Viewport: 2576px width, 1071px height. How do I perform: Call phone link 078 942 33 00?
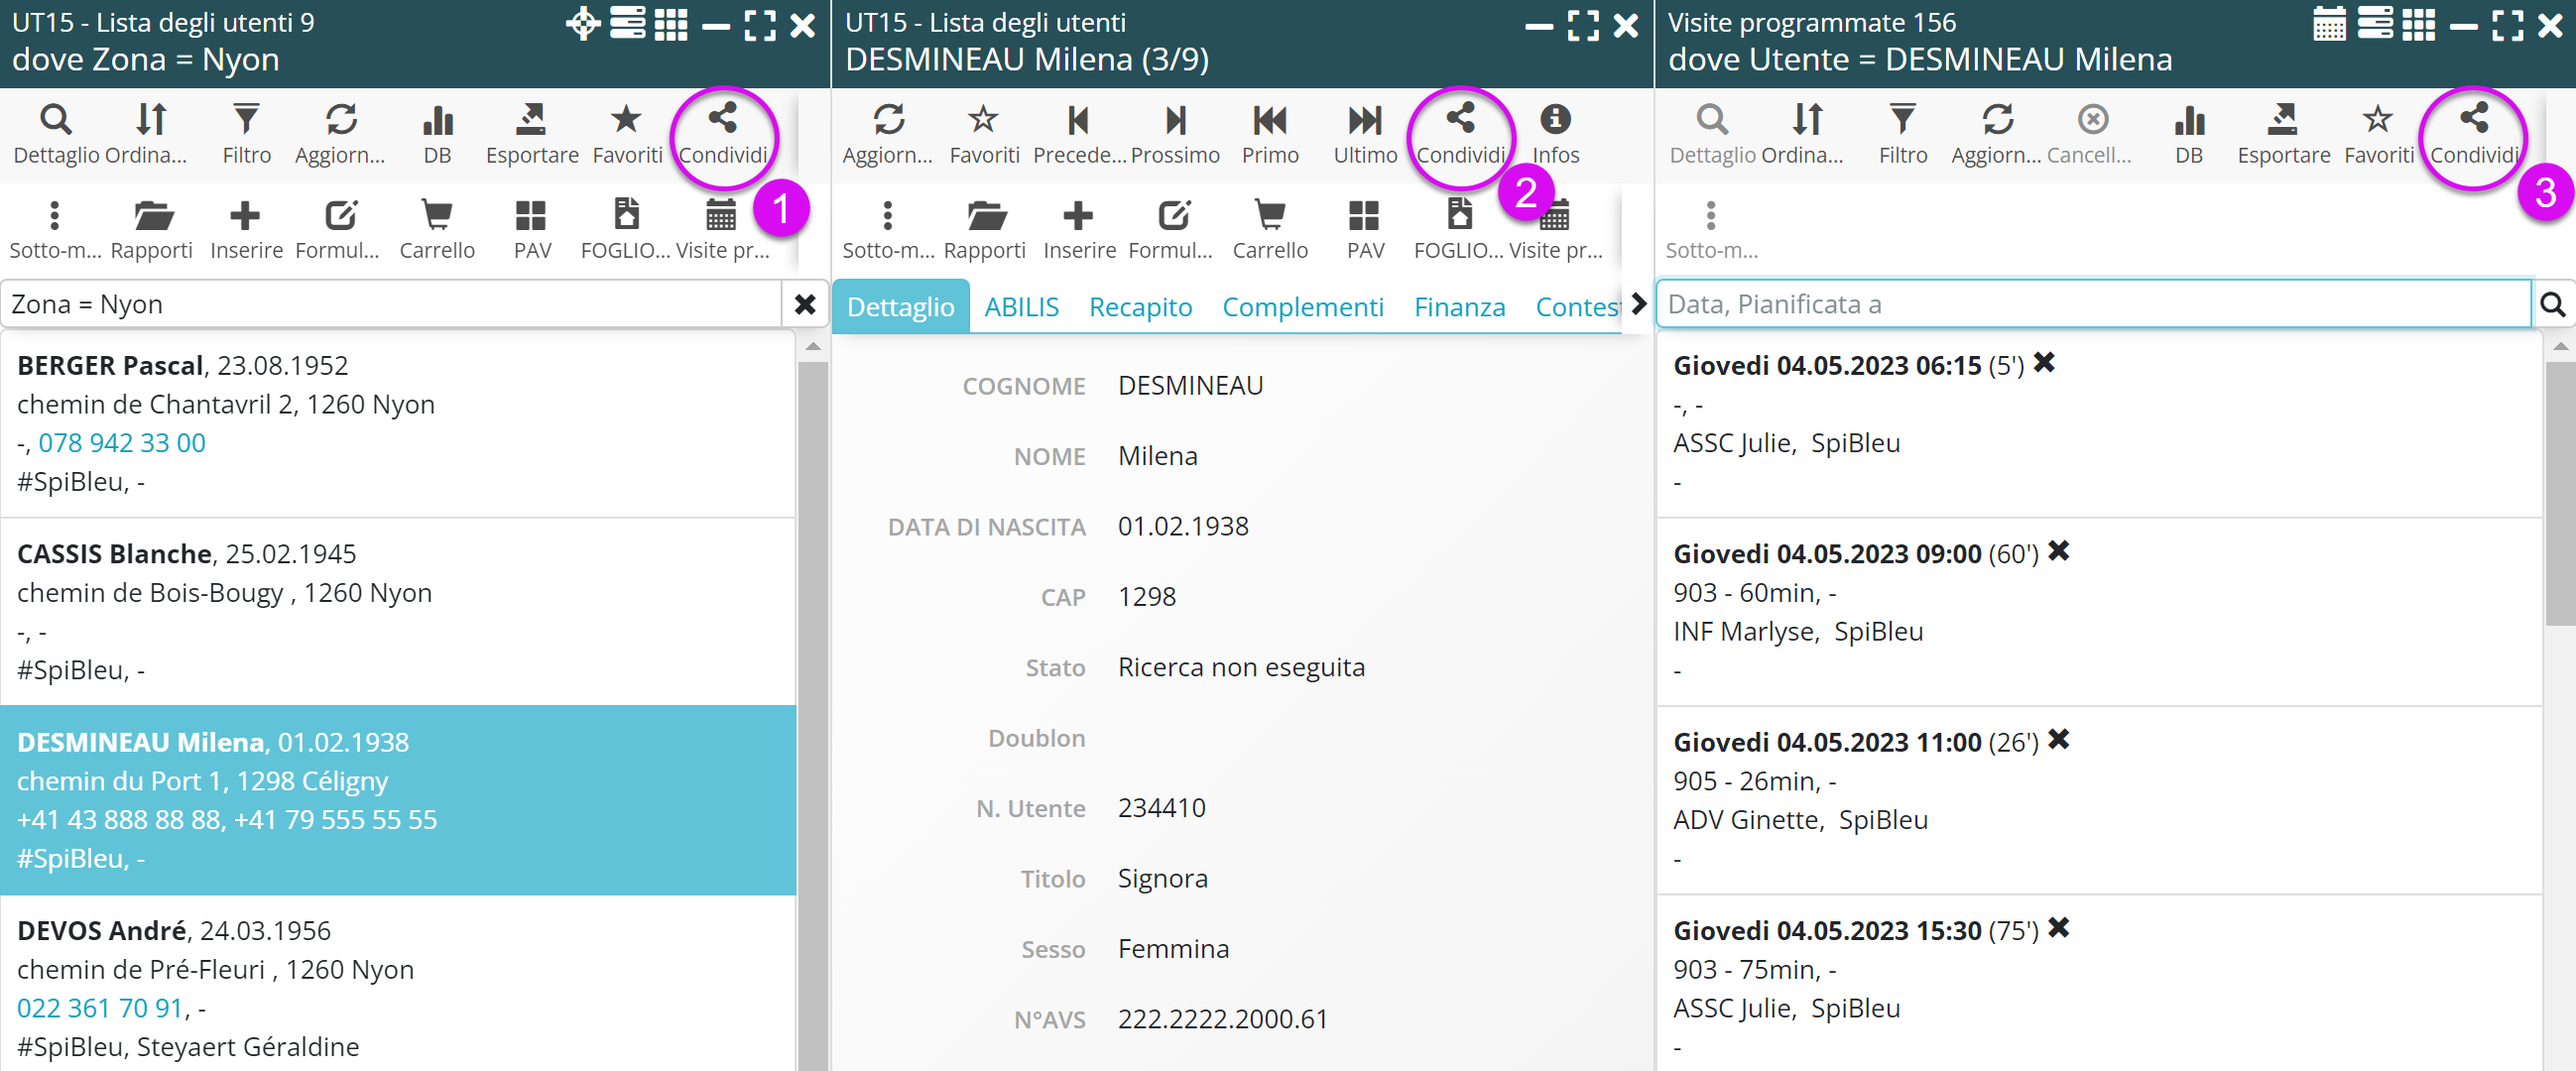click(x=122, y=443)
